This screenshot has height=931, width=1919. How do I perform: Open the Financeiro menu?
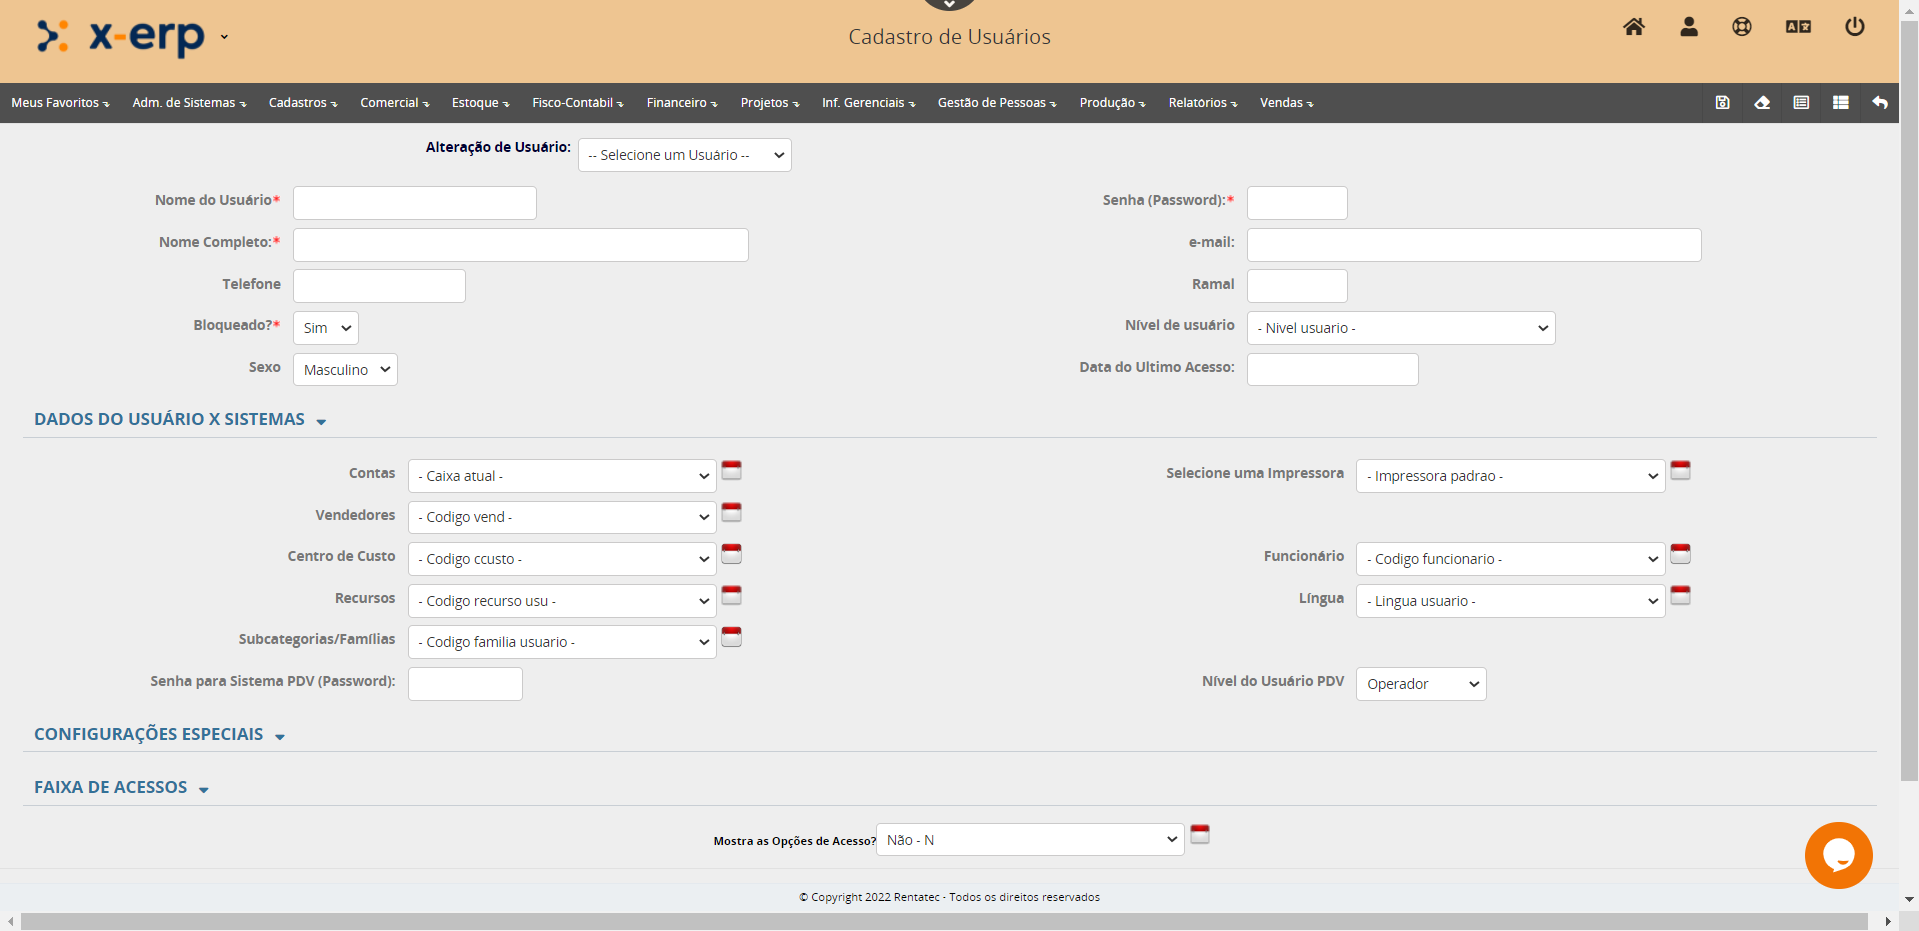[681, 103]
